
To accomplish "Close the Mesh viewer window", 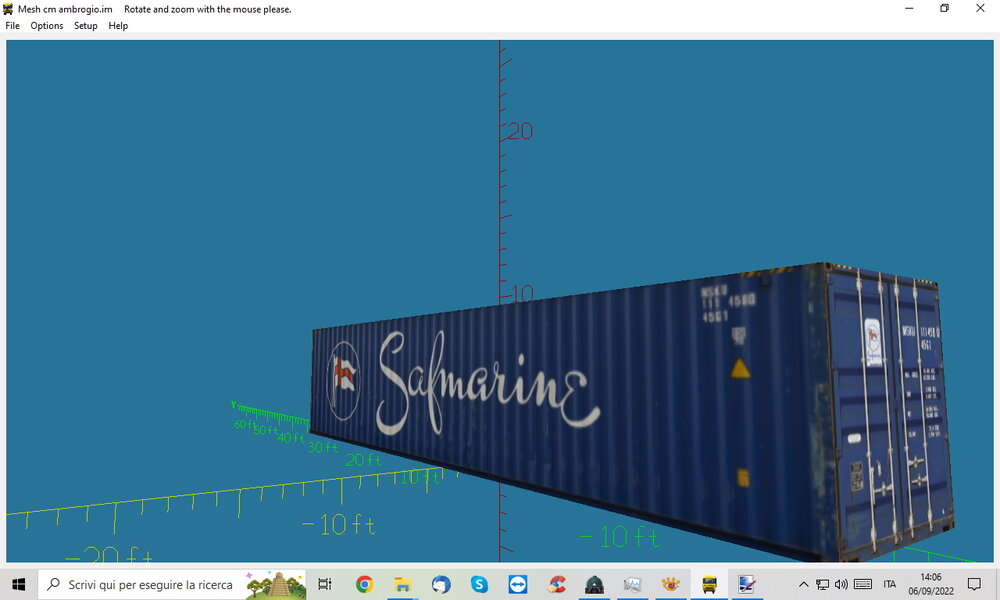I will [980, 8].
